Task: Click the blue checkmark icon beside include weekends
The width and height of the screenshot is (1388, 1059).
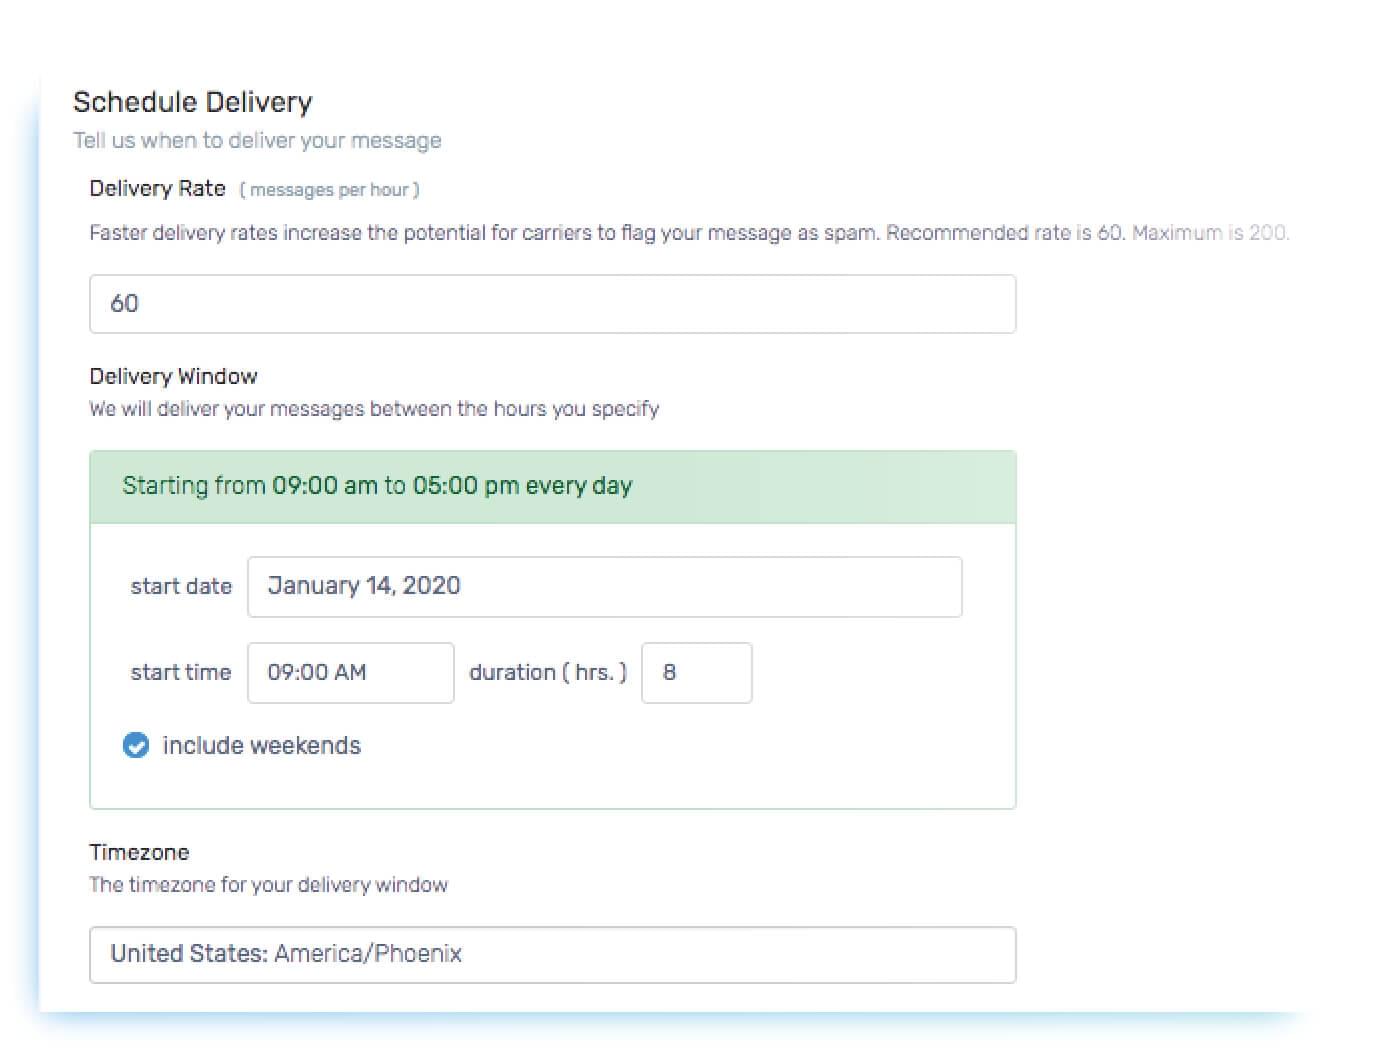Action: click(136, 745)
